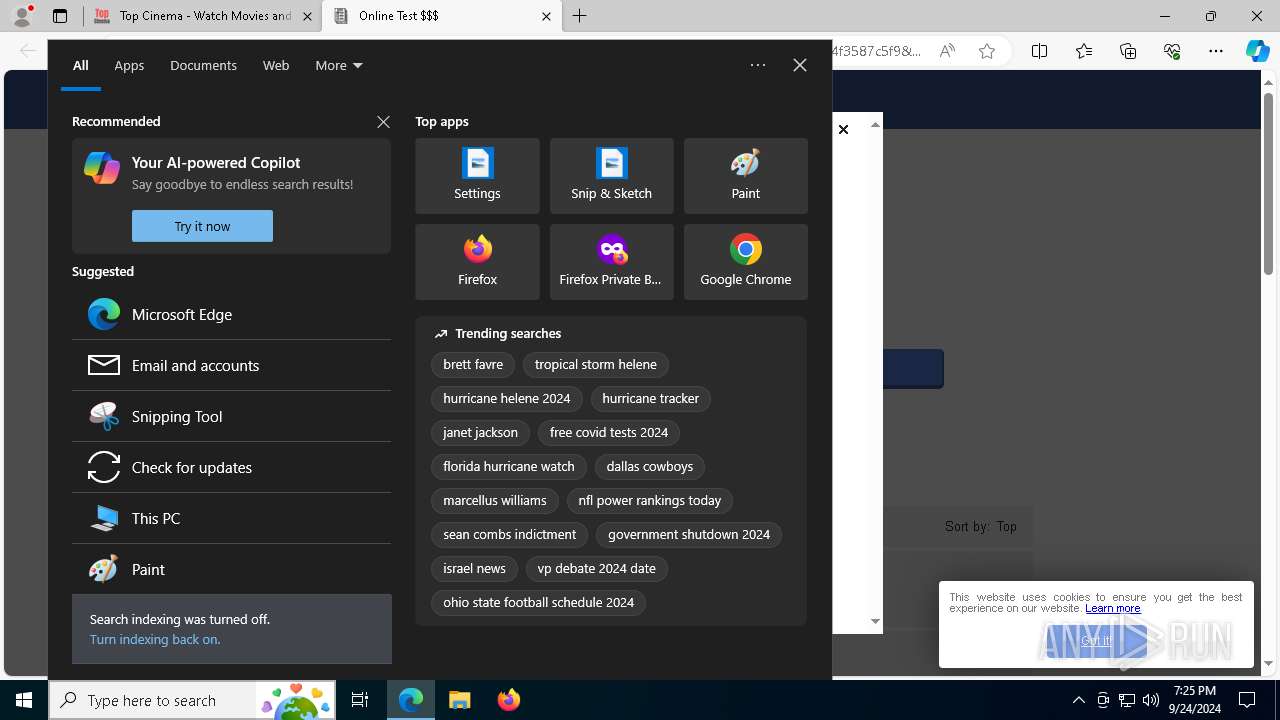Switch to Documents search tab
This screenshot has height=720, width=1280.
pos(203,65)
